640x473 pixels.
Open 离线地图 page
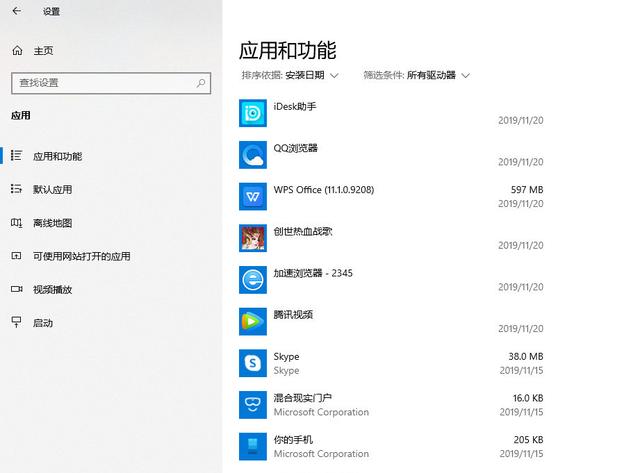click(x=53, y=223)
